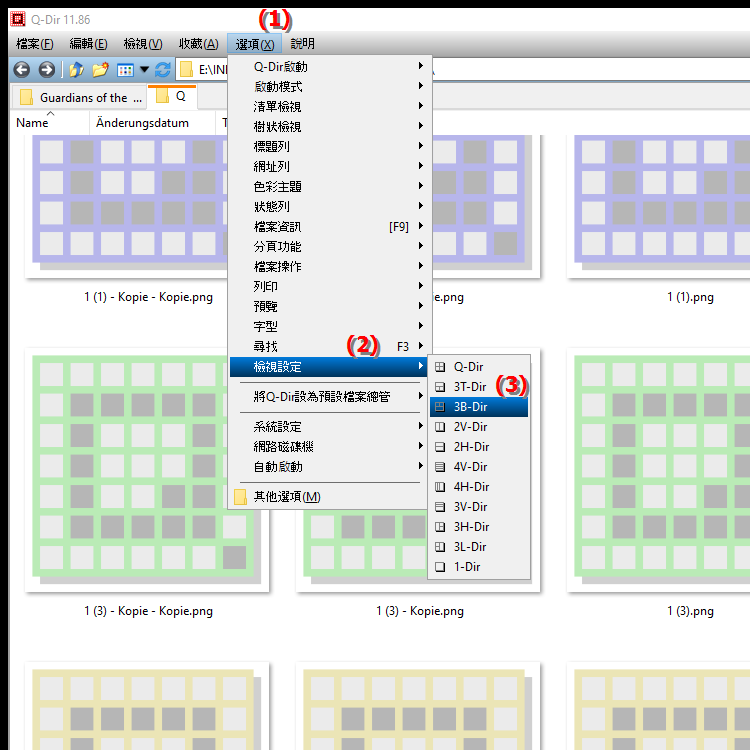This screenshot has width=750, height=750.
Task: Open 將Q-Dir設為預設檔案總管 submenu
Action: [x=329, y=397]
